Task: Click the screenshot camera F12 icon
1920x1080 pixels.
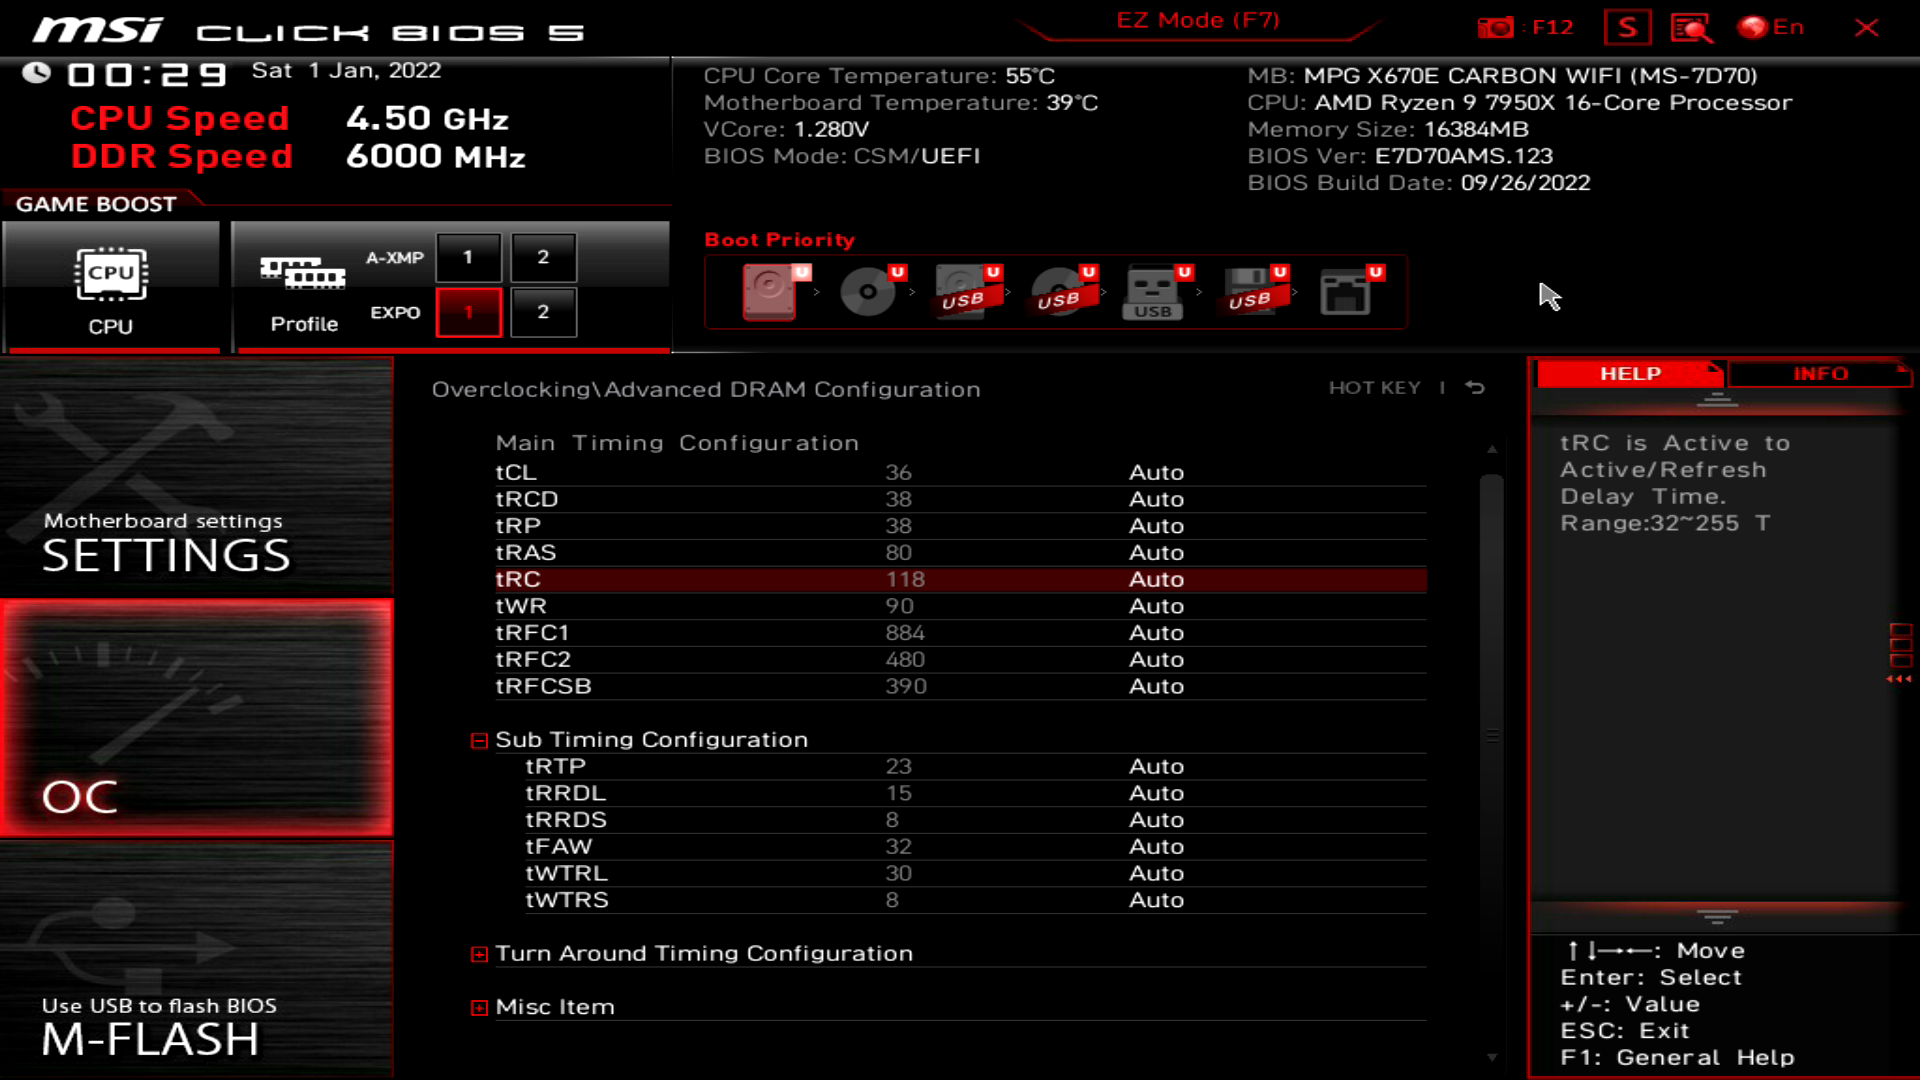Action: (x=1496, y=27)
